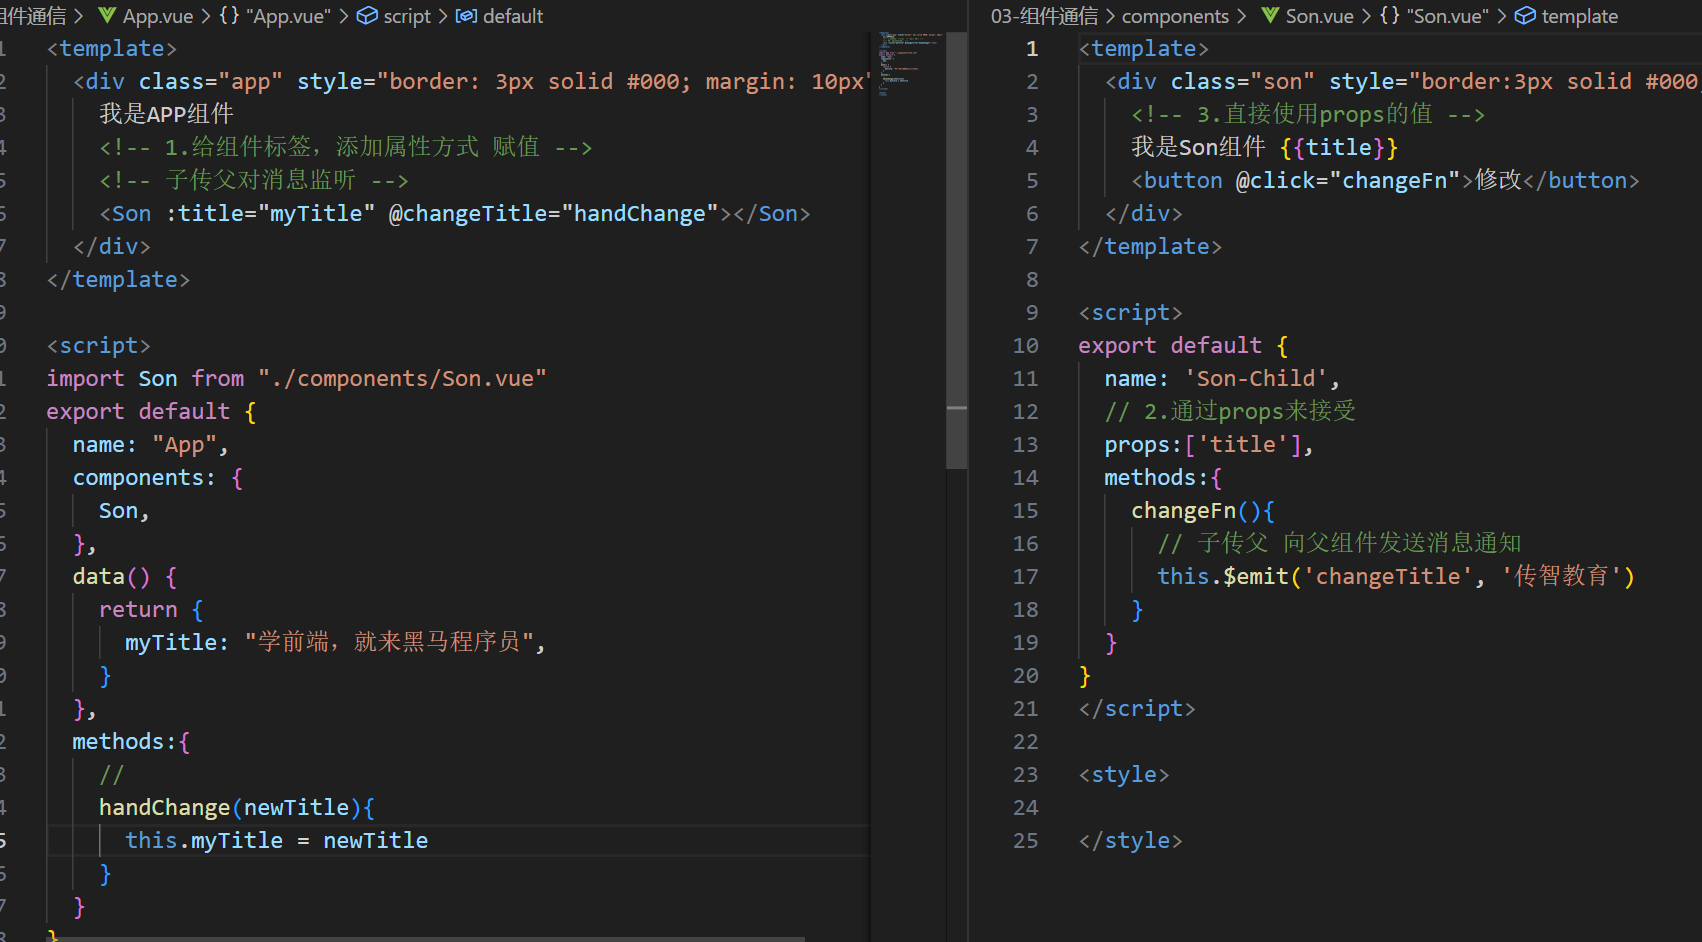The height and width of the screenshot is (942, 1702).
Task: Click the this.$emit('changeTitle', ...) line
Action: 1396,576
